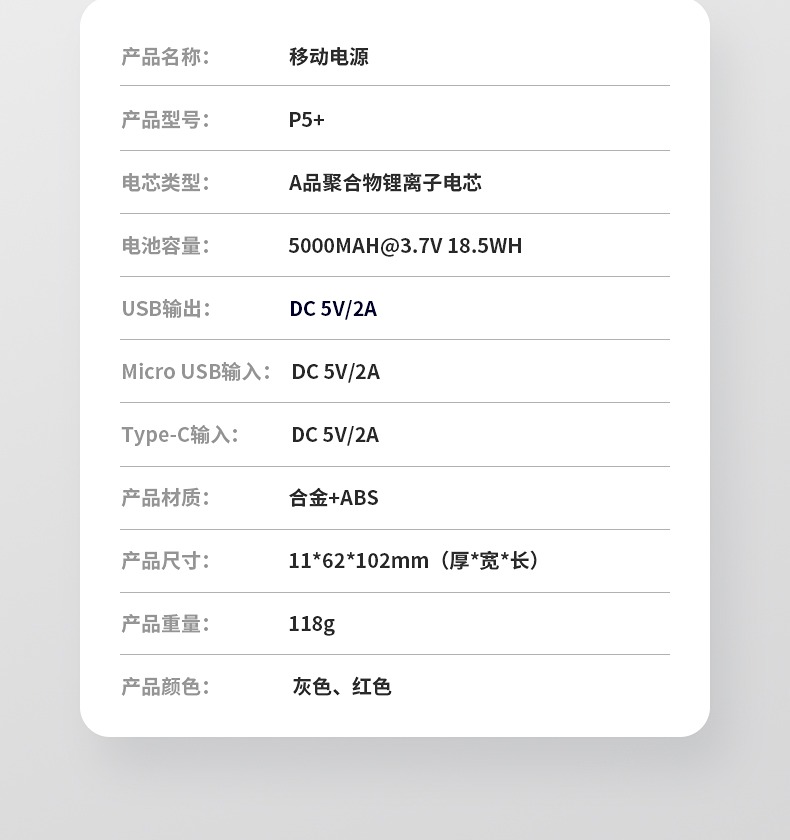Viewport: 790px width, 840px height.
Task: Click the USB输出 label
Action: tap(166, 309)
